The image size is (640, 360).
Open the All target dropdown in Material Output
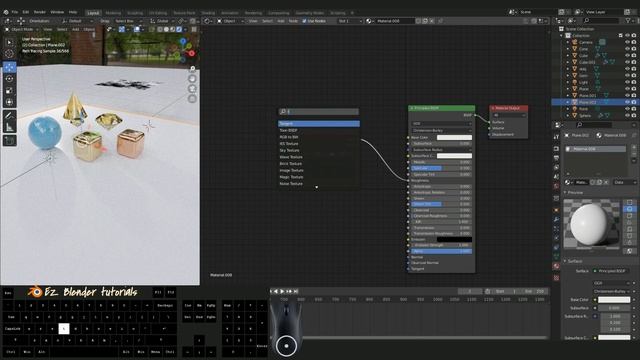(509, 116)
